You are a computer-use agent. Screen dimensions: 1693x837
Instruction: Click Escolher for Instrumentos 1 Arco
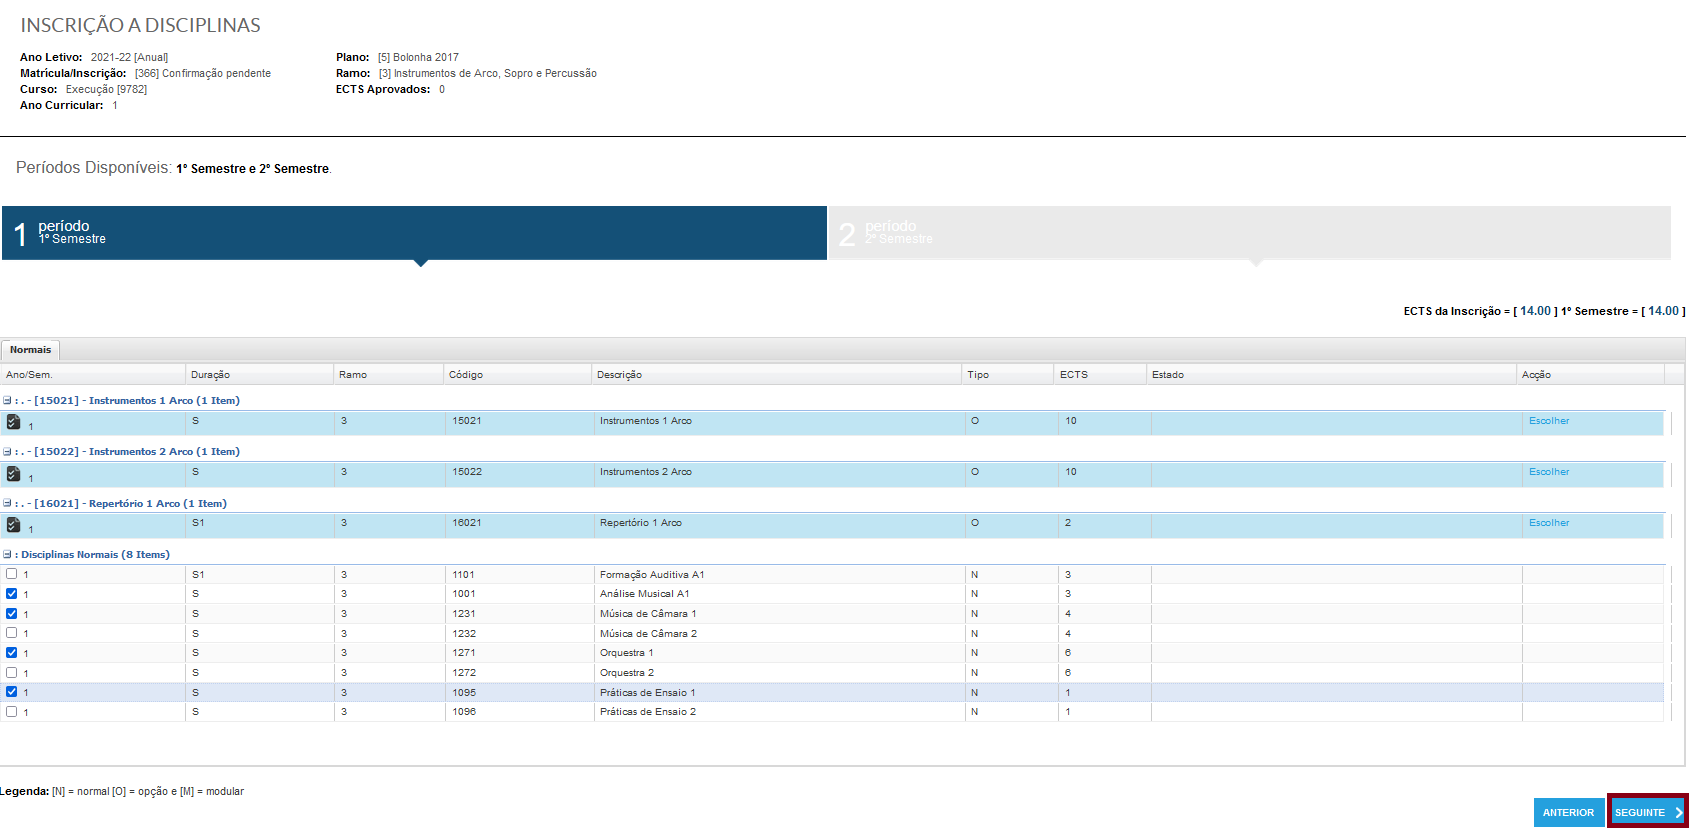click(x=1549, y=421)
